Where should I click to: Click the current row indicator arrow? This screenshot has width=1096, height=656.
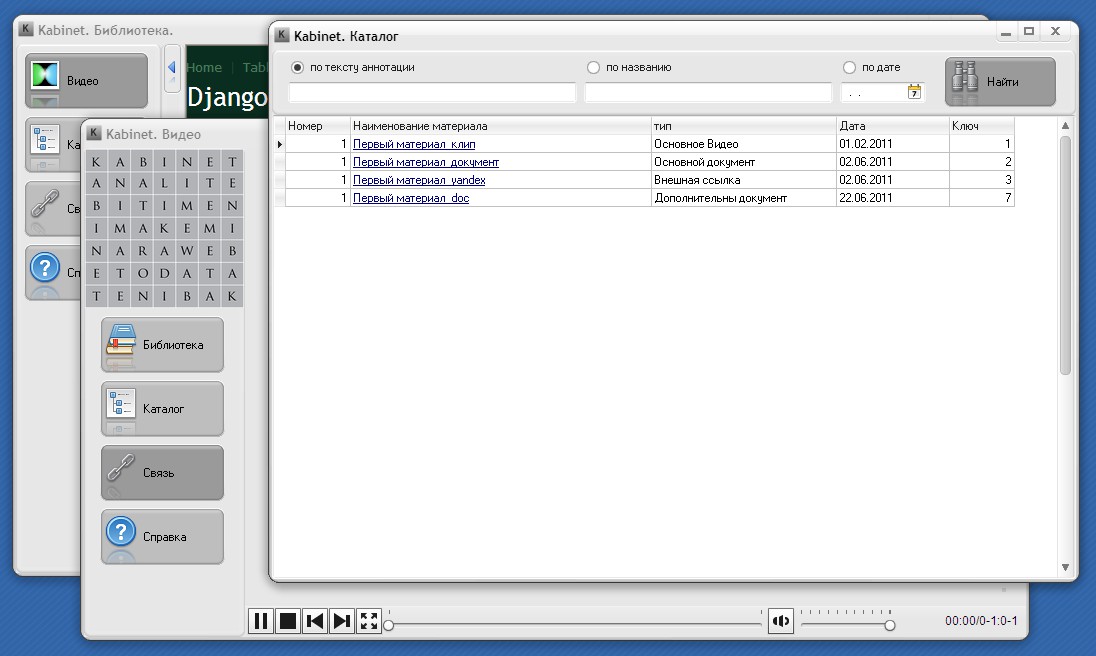click(x=280, y=144)
